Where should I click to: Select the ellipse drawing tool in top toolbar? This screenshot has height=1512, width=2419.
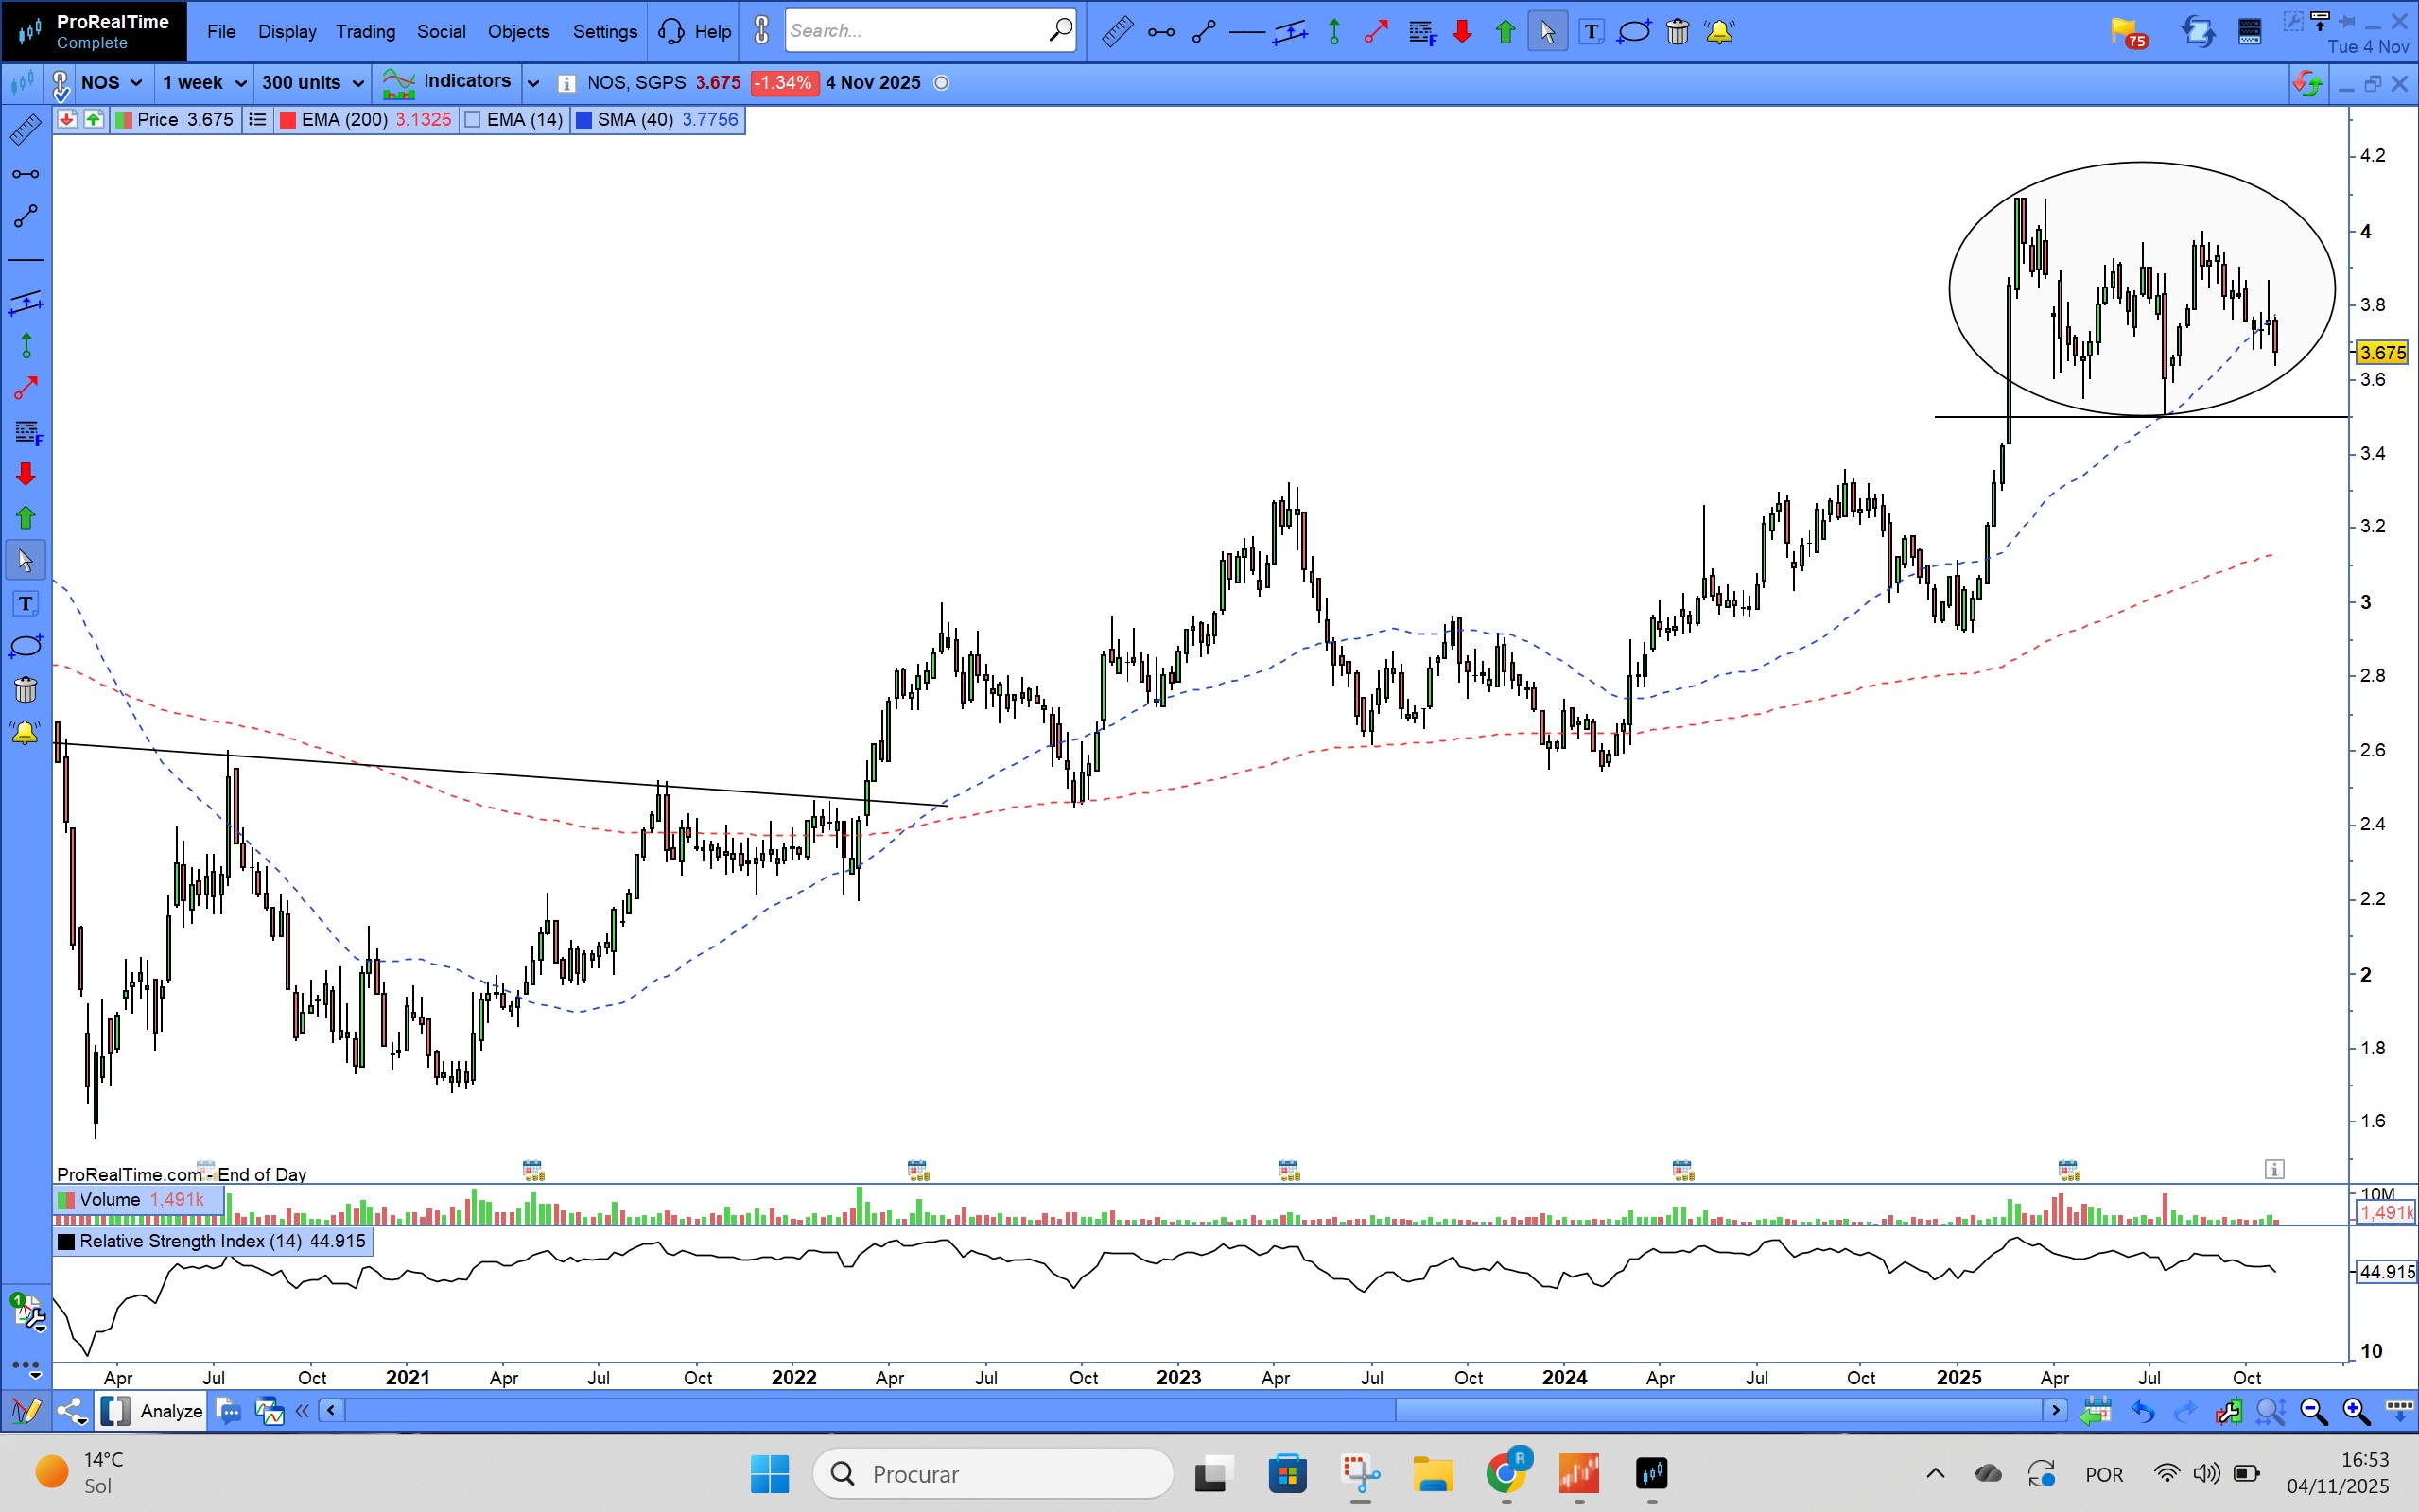click(x=1633, y=32)
